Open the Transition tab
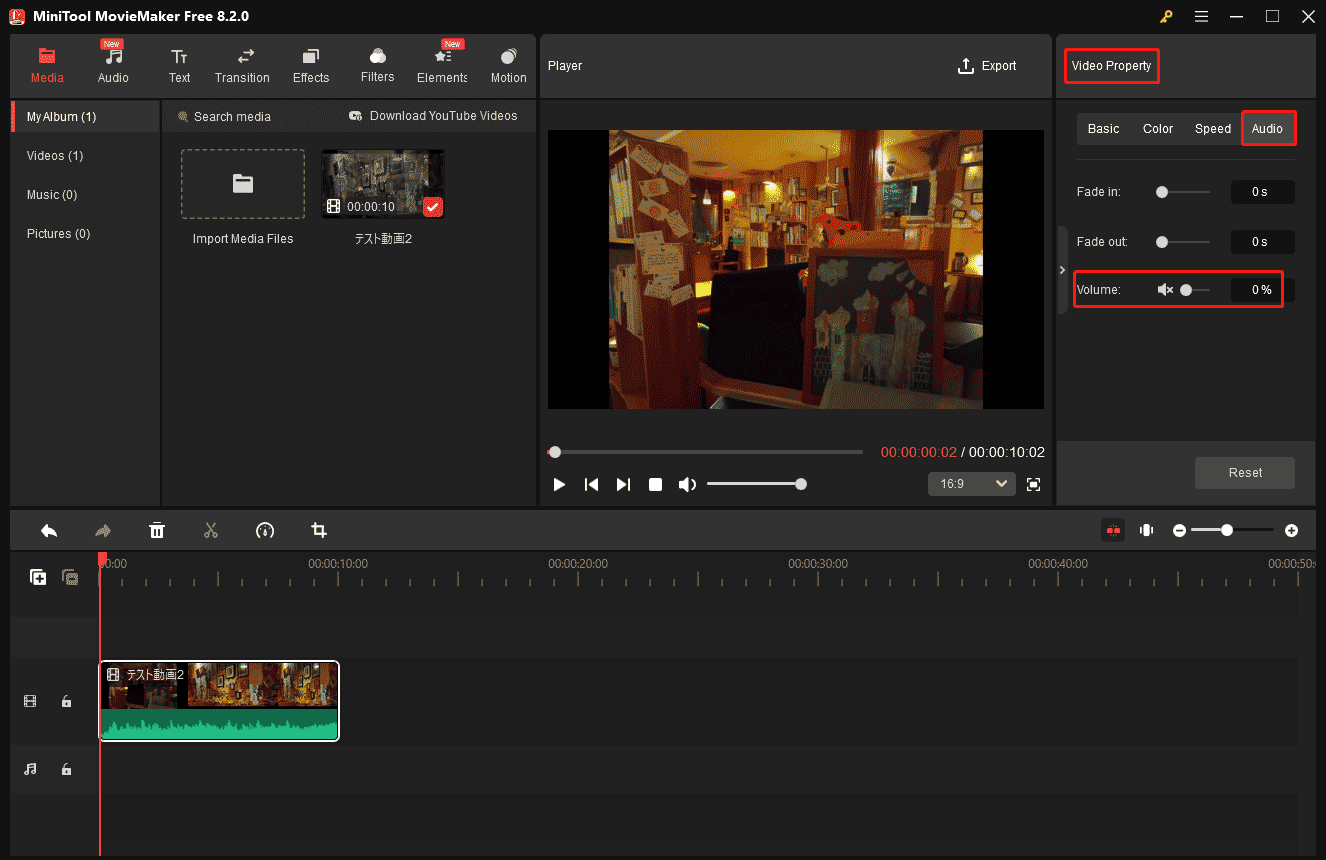The width and height of the screenshot is (1326, 860). pyautogui.click(x=242, y=65)
